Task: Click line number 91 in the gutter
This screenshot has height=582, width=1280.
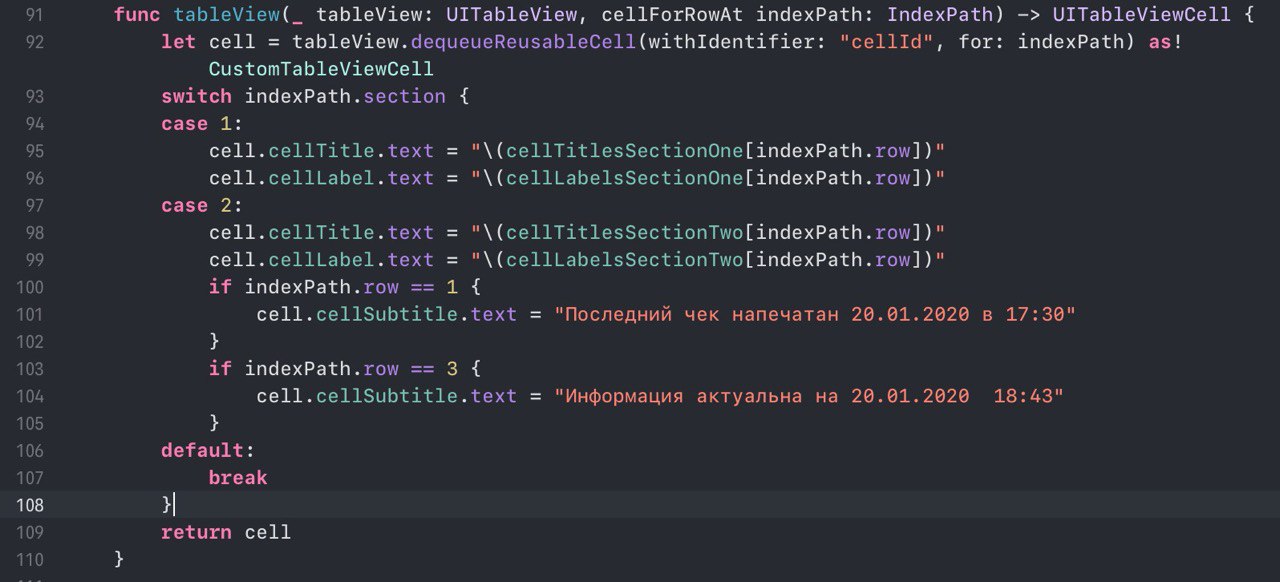Action: [33, 15]
